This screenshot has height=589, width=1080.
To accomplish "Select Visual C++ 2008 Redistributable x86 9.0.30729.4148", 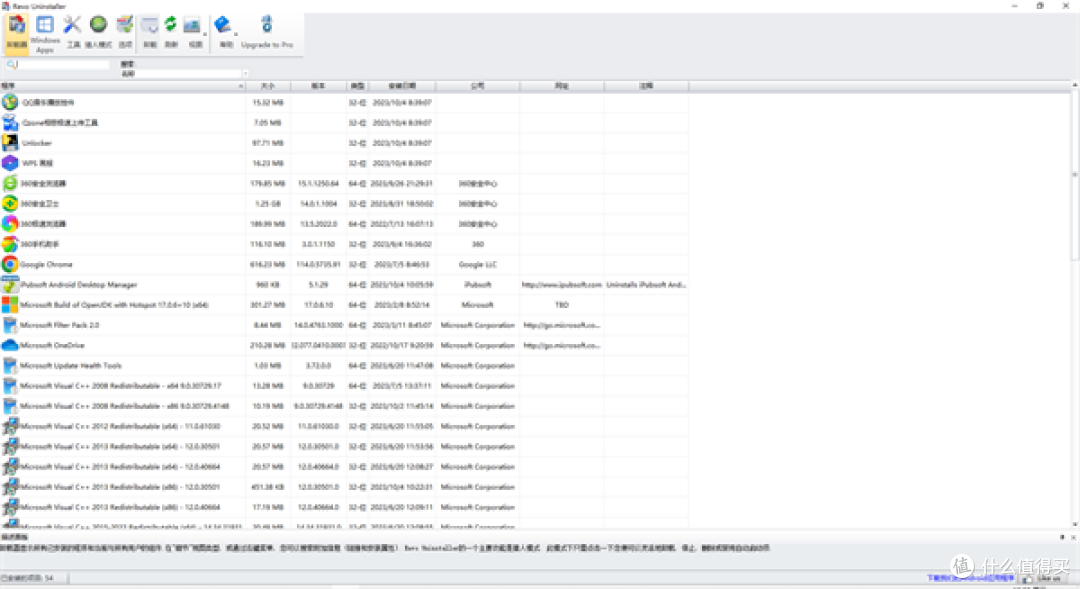I will tap(344, 406).
